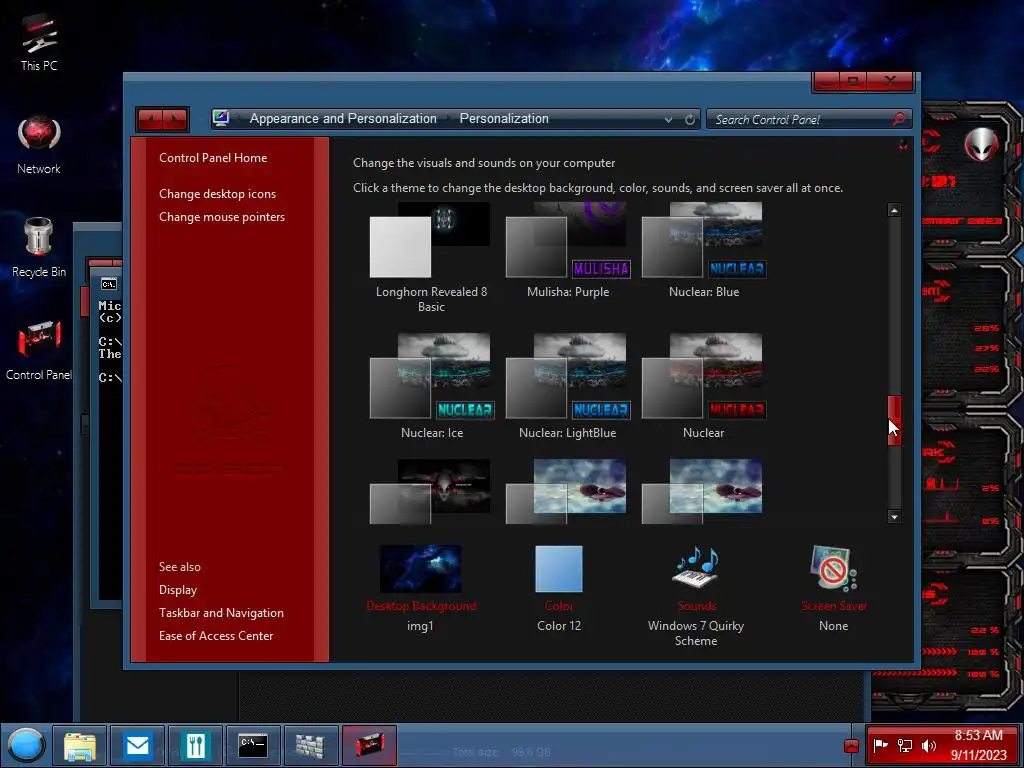The width and height of the screenshot is (1024, 768).
Task: Click the Back navigation arrow
Action: [151, 120]
